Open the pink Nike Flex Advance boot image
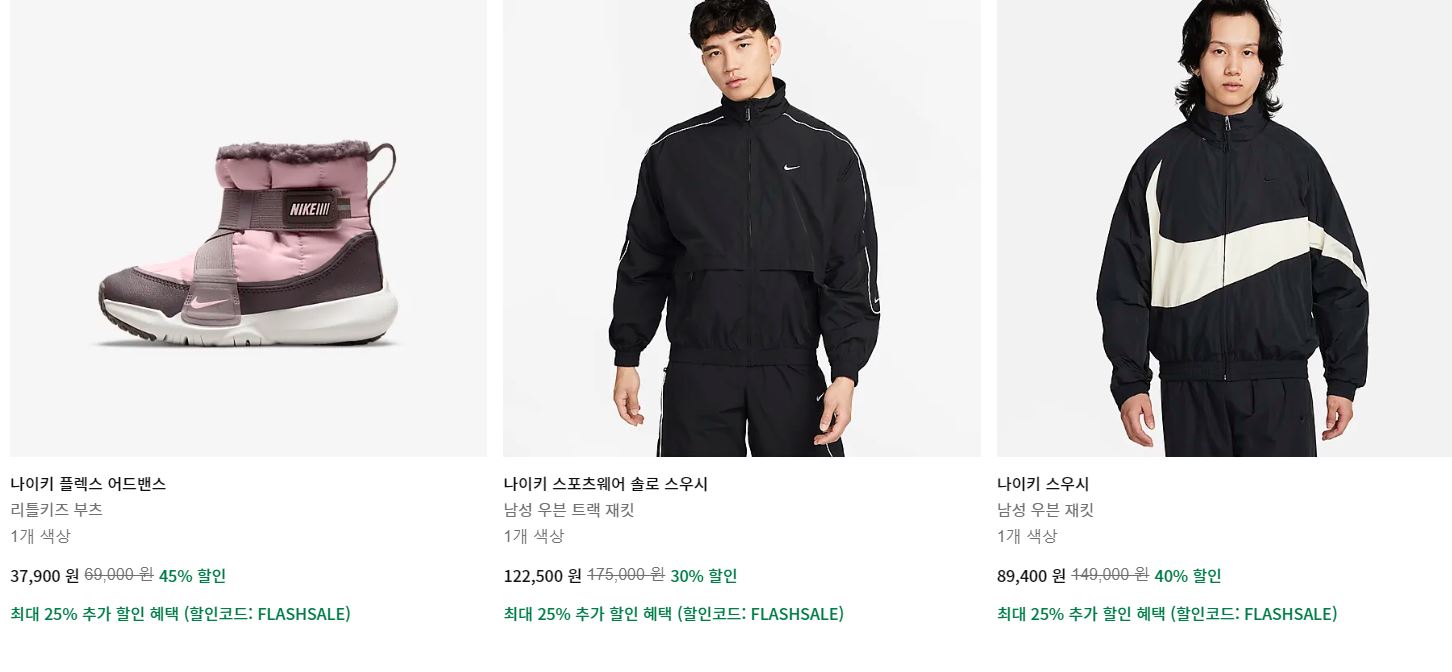 pos(248,228)
